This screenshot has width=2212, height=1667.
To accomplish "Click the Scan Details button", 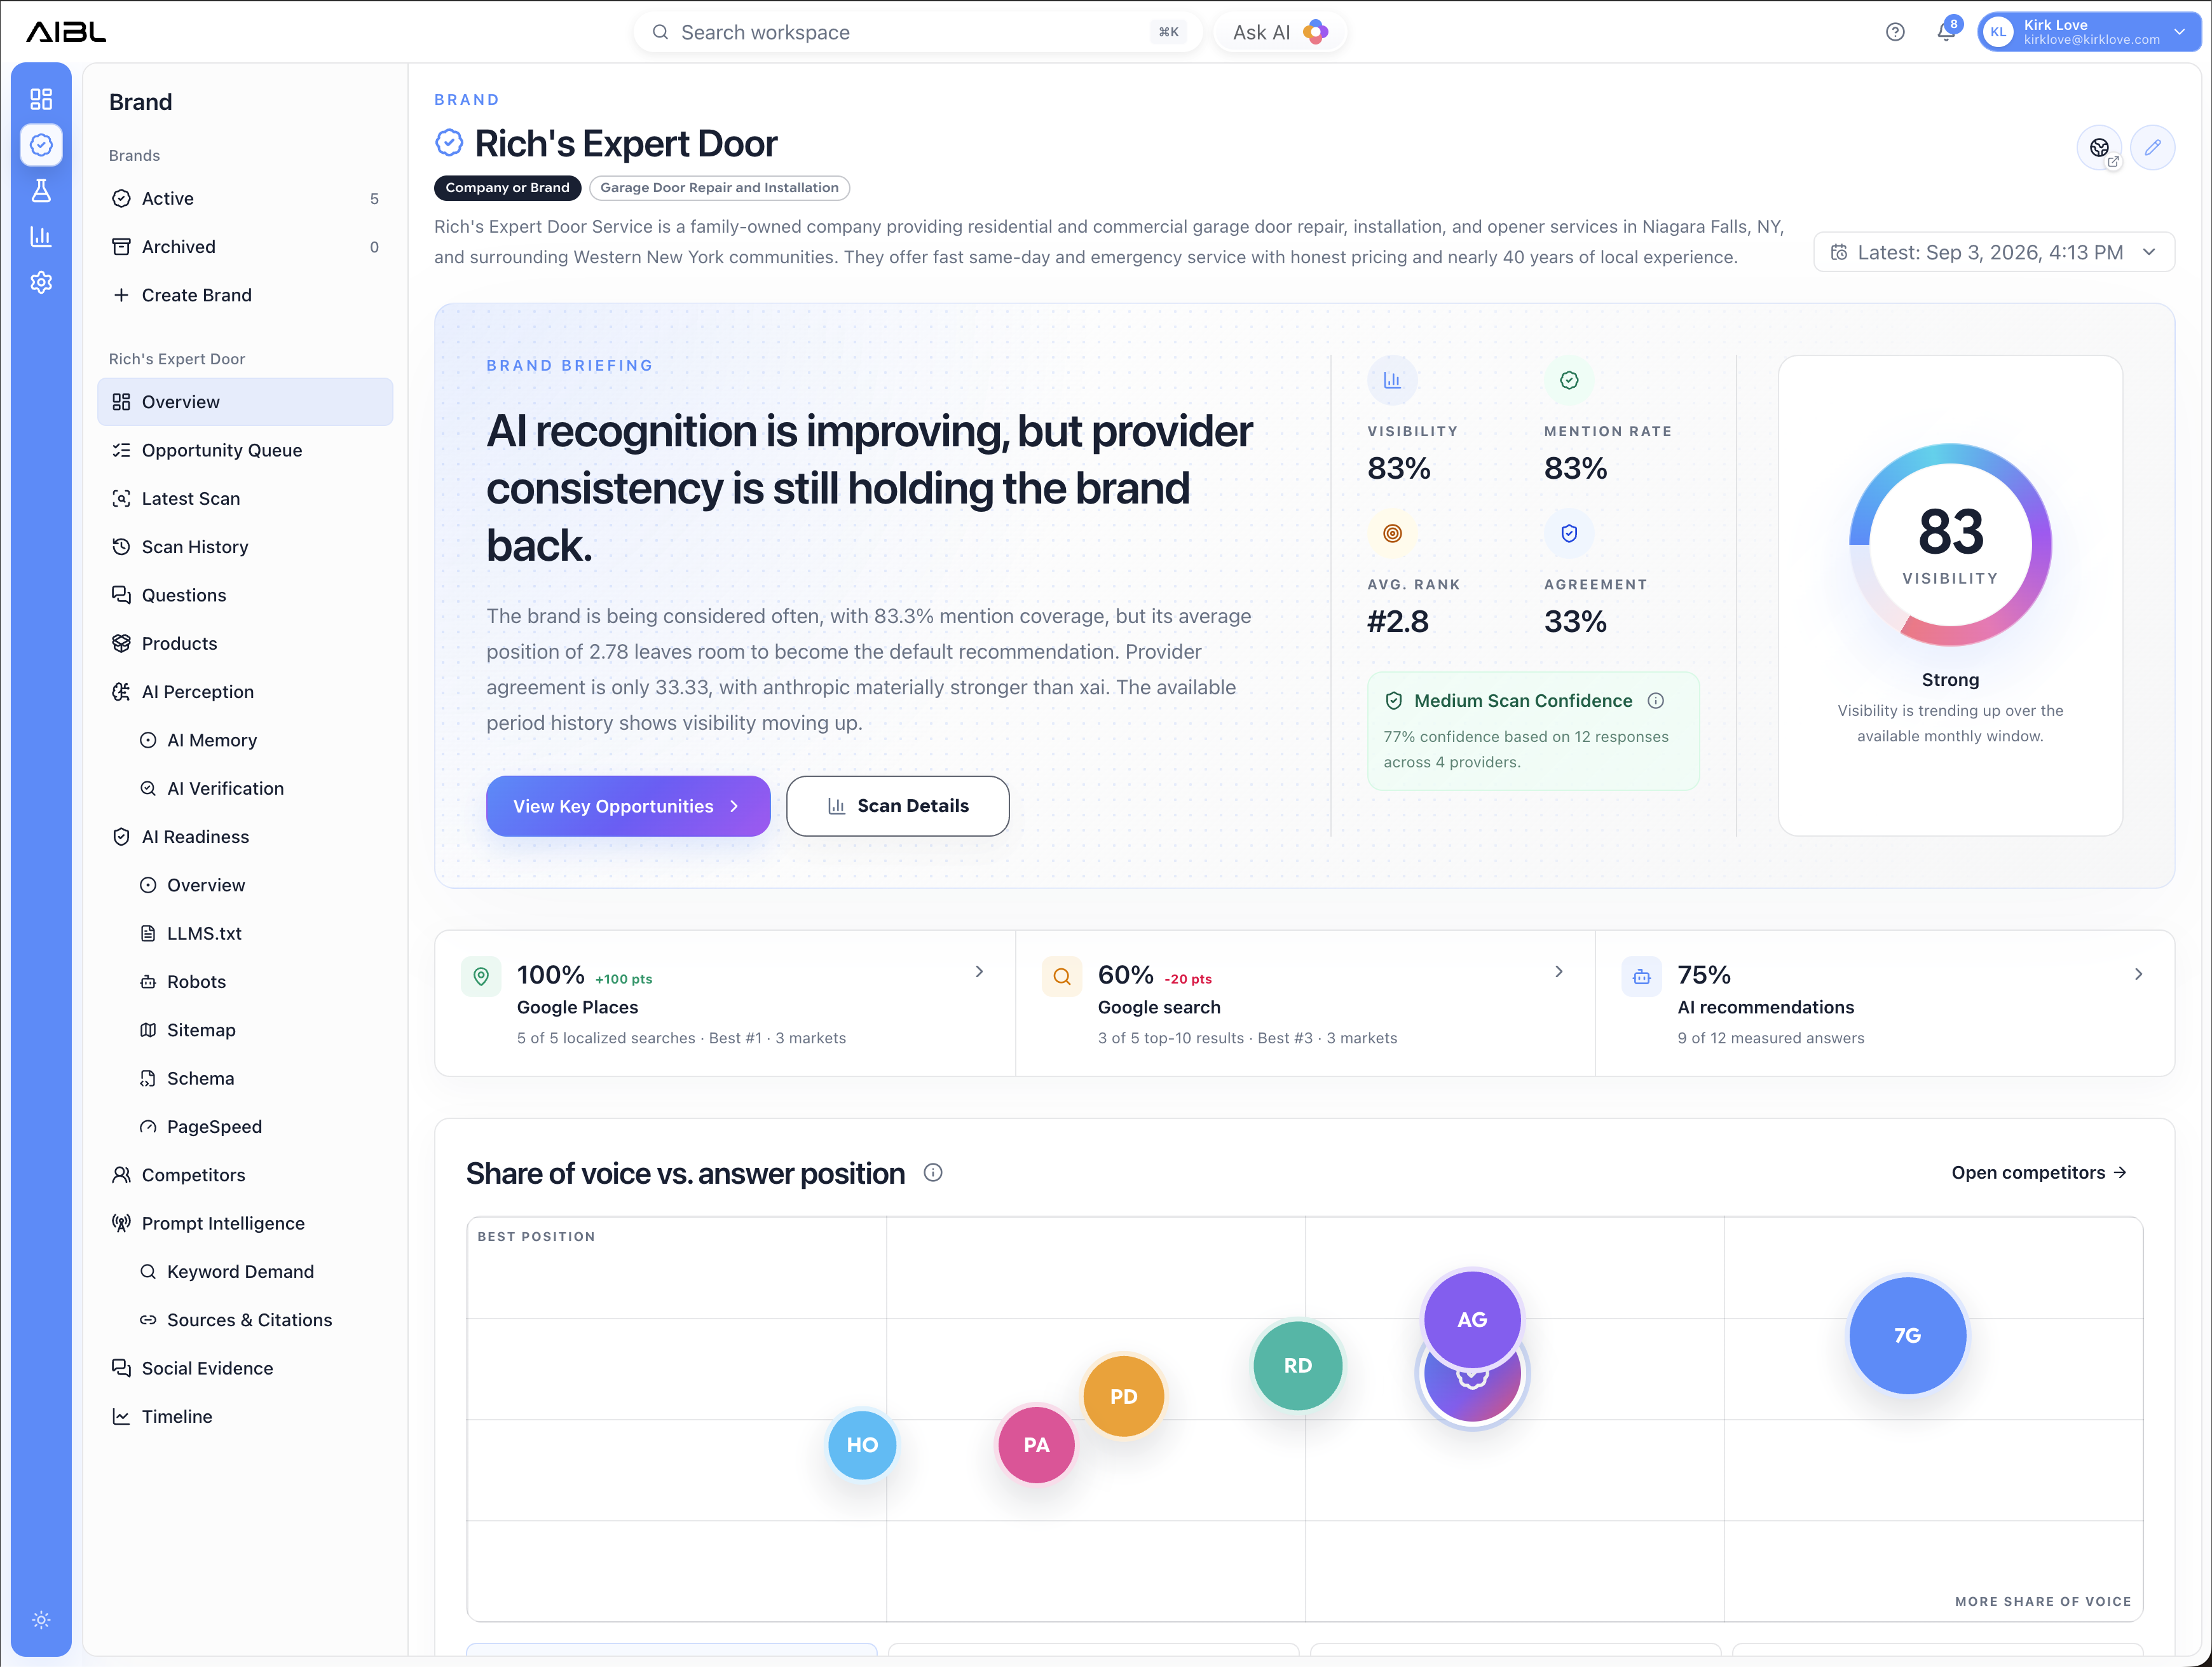I will coord(898,806).
